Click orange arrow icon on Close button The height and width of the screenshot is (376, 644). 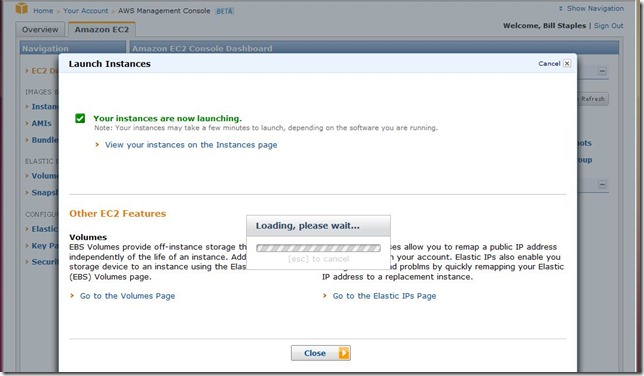(344, 353)
